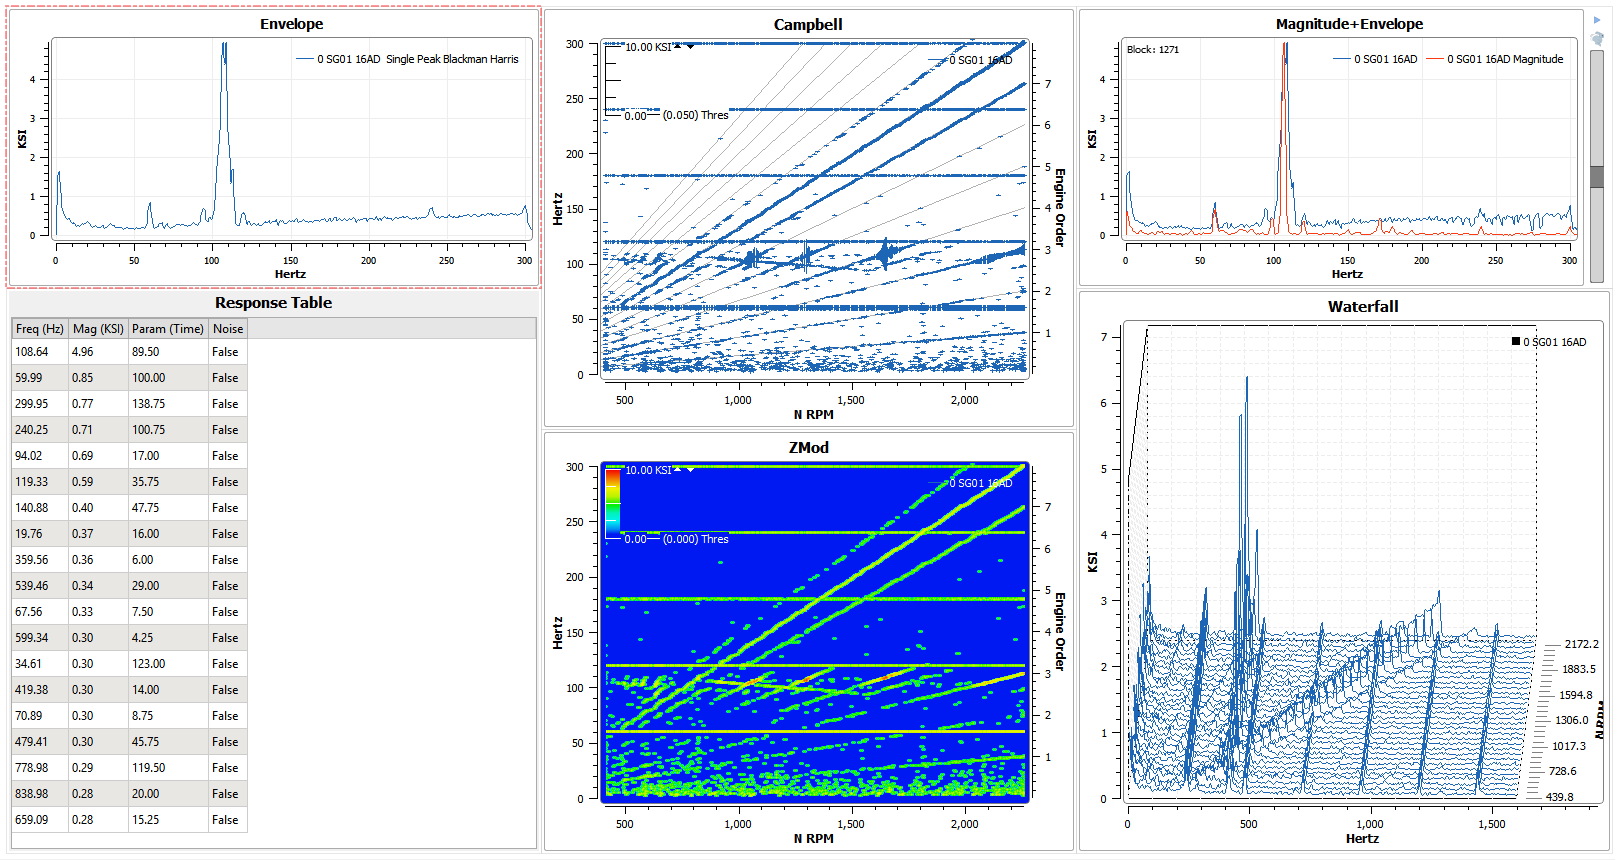1618x860 pixels.
Task: Select frequency cell 599.34
Action: pos(40,638)
